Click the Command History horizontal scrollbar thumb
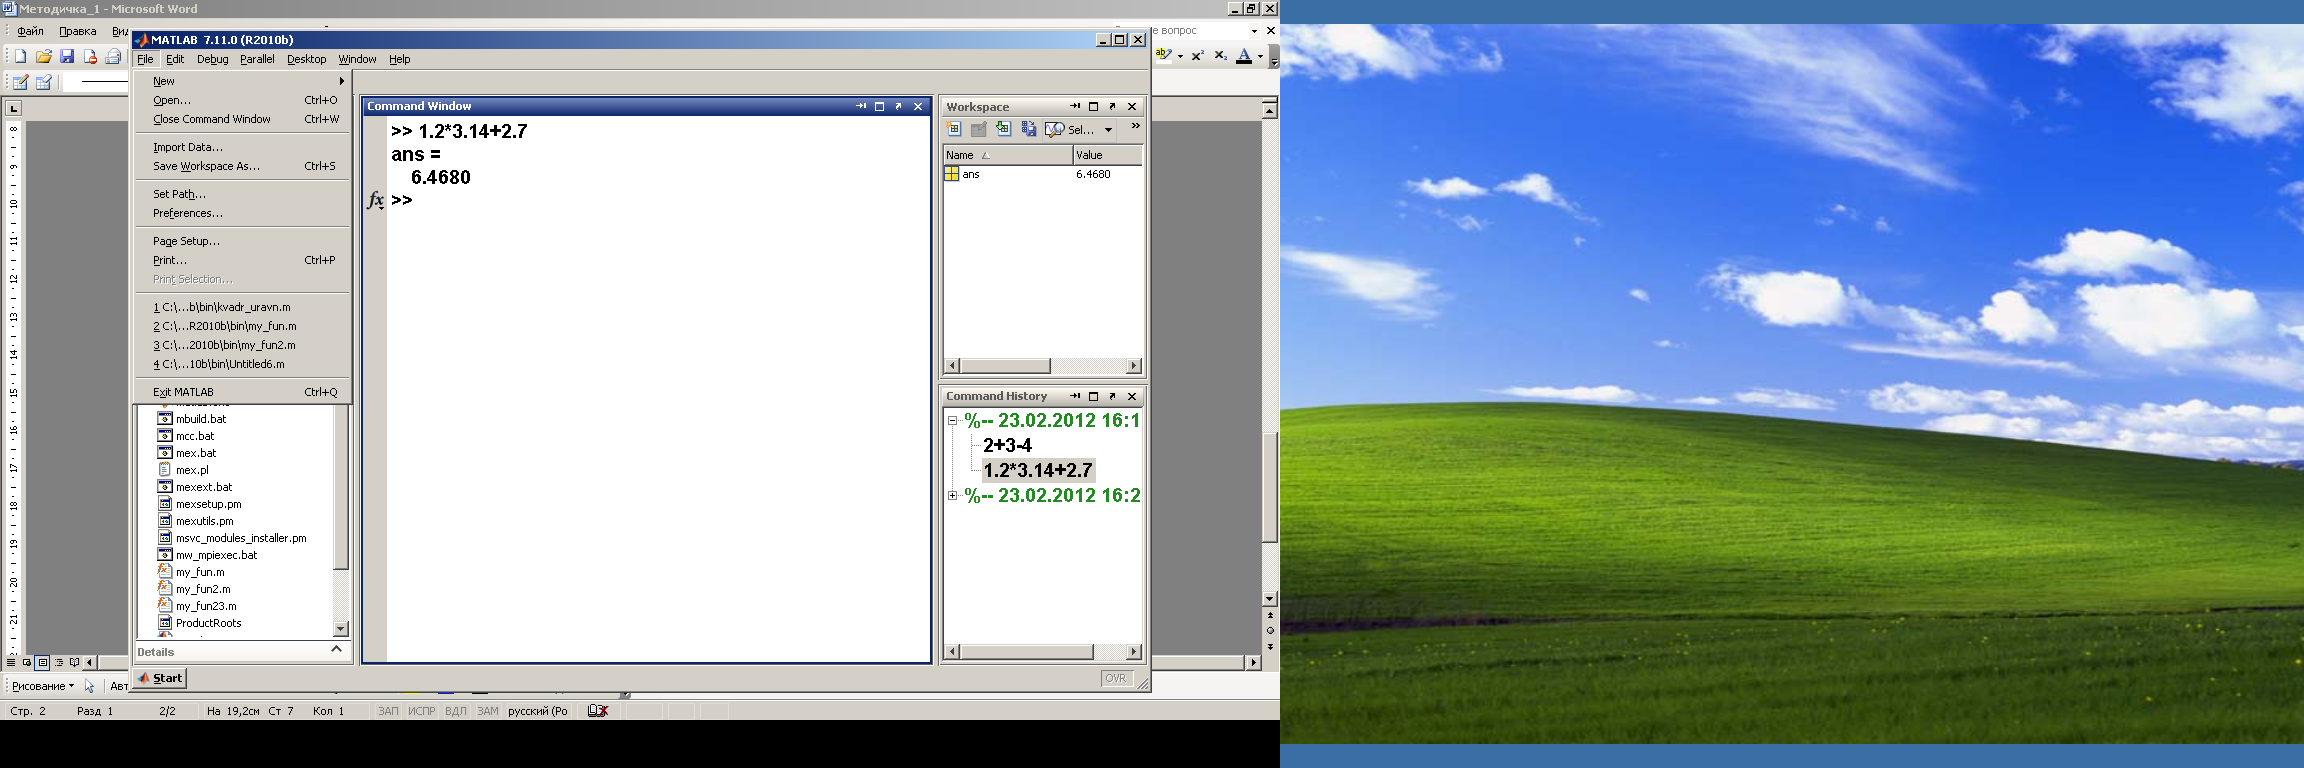 pos(1027,652)
